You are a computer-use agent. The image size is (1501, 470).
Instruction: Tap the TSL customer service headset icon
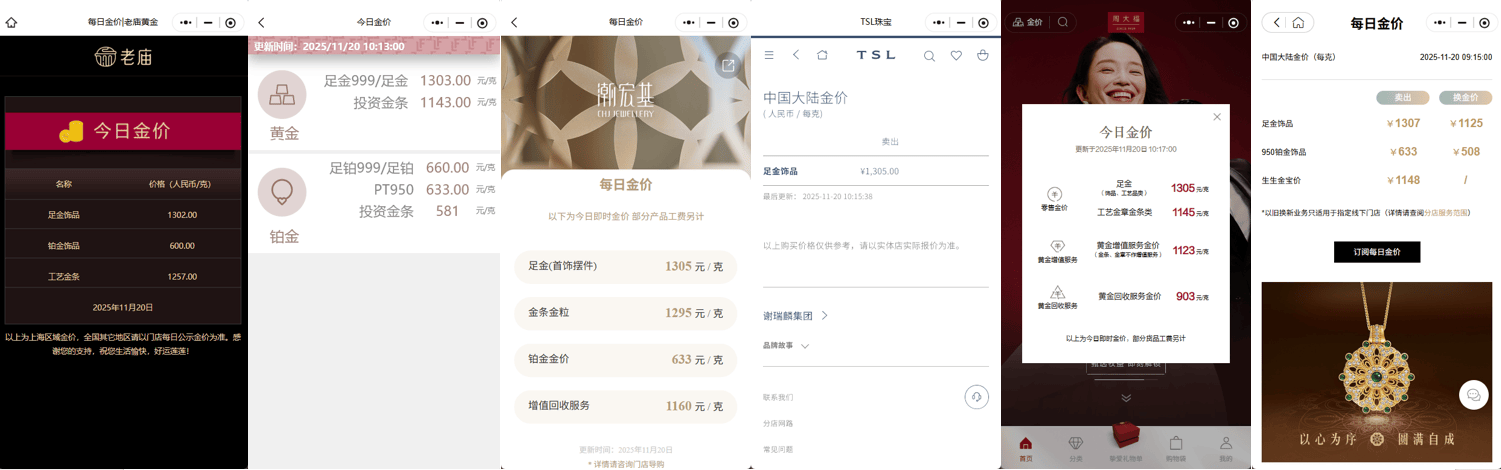pyautogui.click(x=976, y=396)
